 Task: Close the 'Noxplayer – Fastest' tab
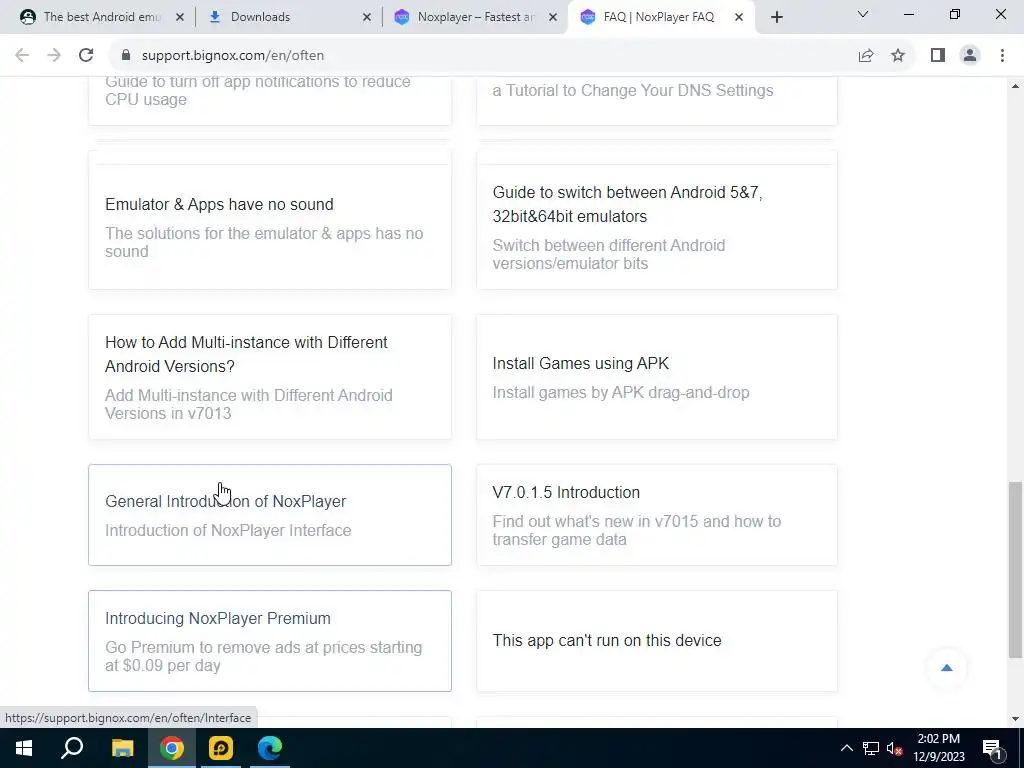[x=553, y=17]
